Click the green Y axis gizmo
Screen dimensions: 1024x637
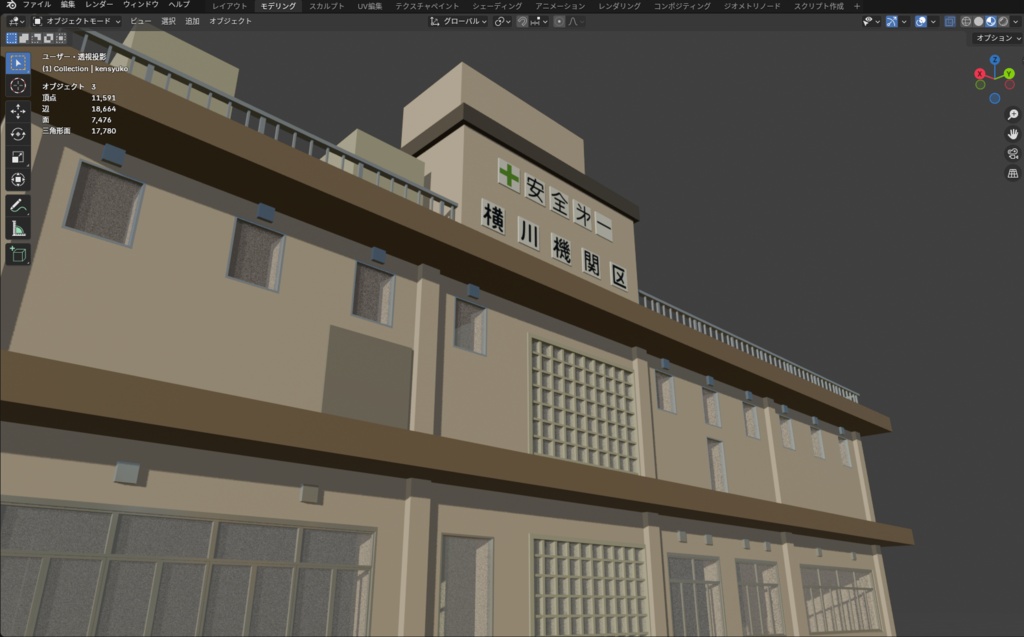point(1009,74)
